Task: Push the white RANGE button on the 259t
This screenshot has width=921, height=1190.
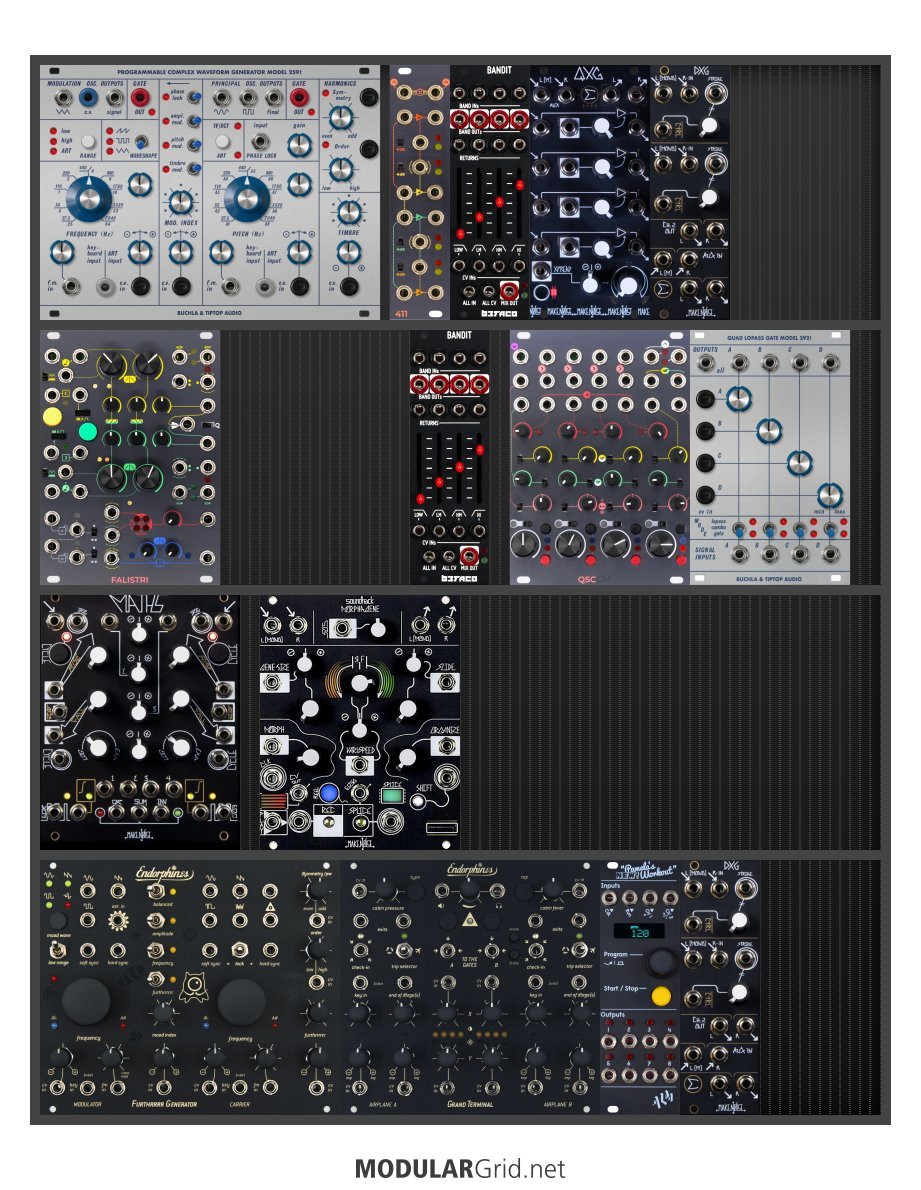Action: tap(89, 141)
